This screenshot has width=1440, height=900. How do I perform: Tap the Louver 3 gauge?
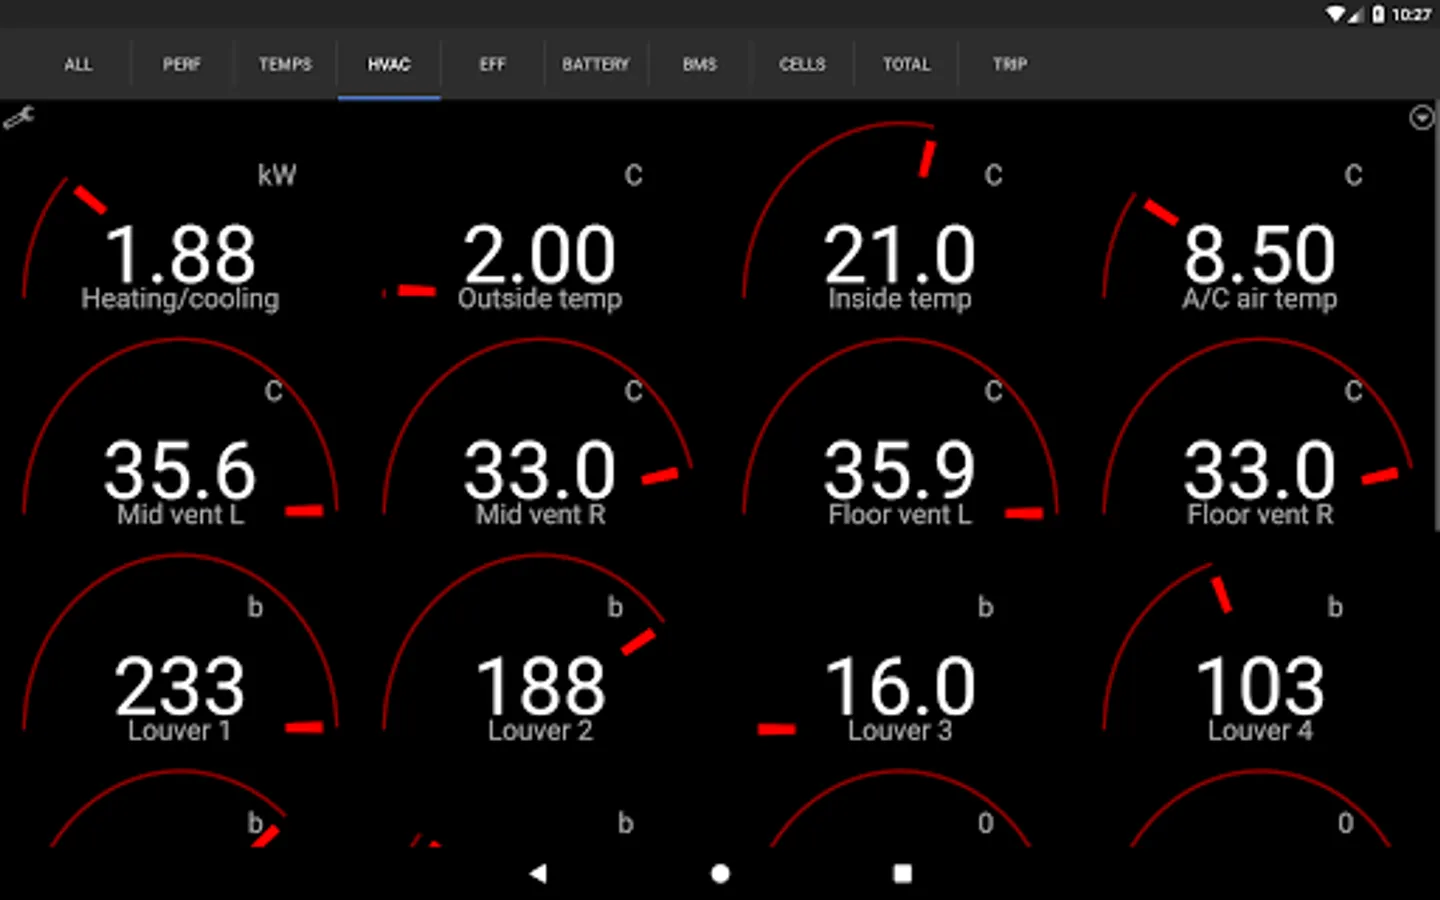coord(899,690)
